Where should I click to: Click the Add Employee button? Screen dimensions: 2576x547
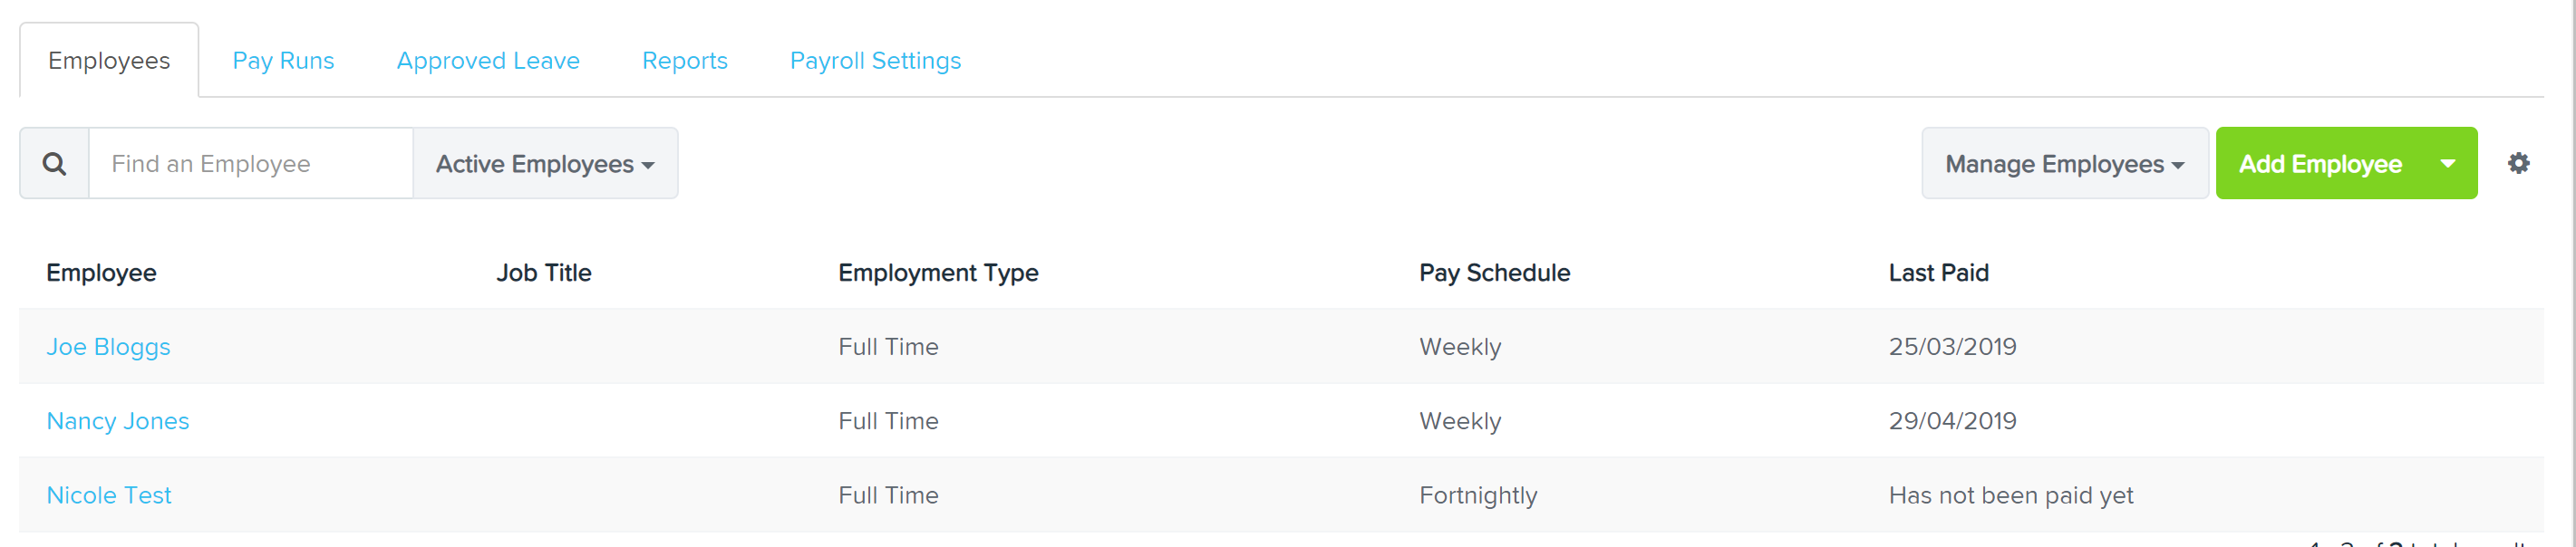pyautogui.click(x=2319, y=163)
